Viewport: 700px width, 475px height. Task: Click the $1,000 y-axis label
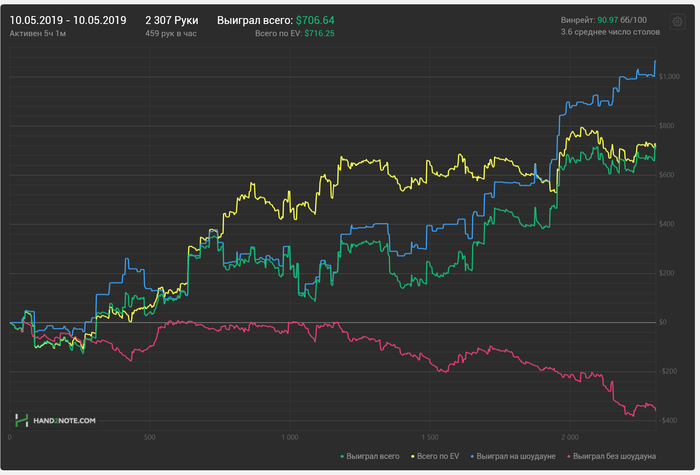[x=669, y=77]
